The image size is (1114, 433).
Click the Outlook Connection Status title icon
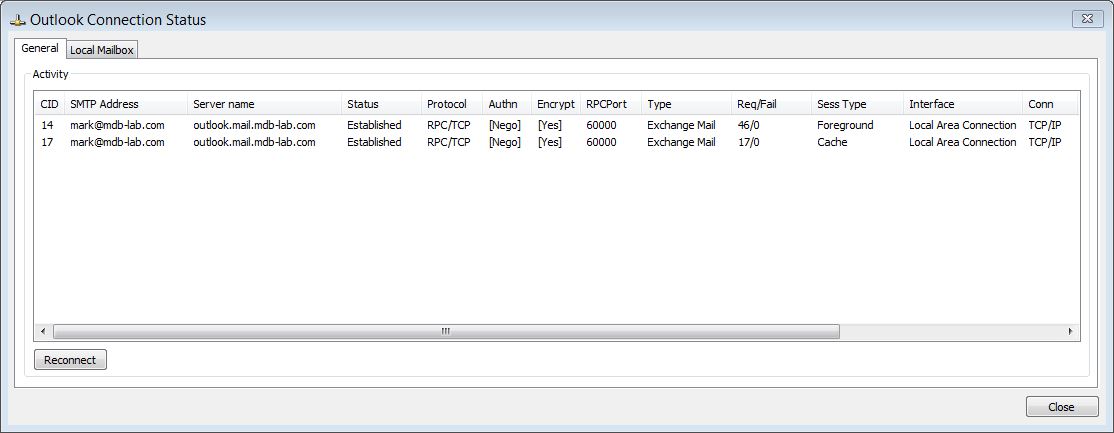pyautogui.click(x=17, y=18)
